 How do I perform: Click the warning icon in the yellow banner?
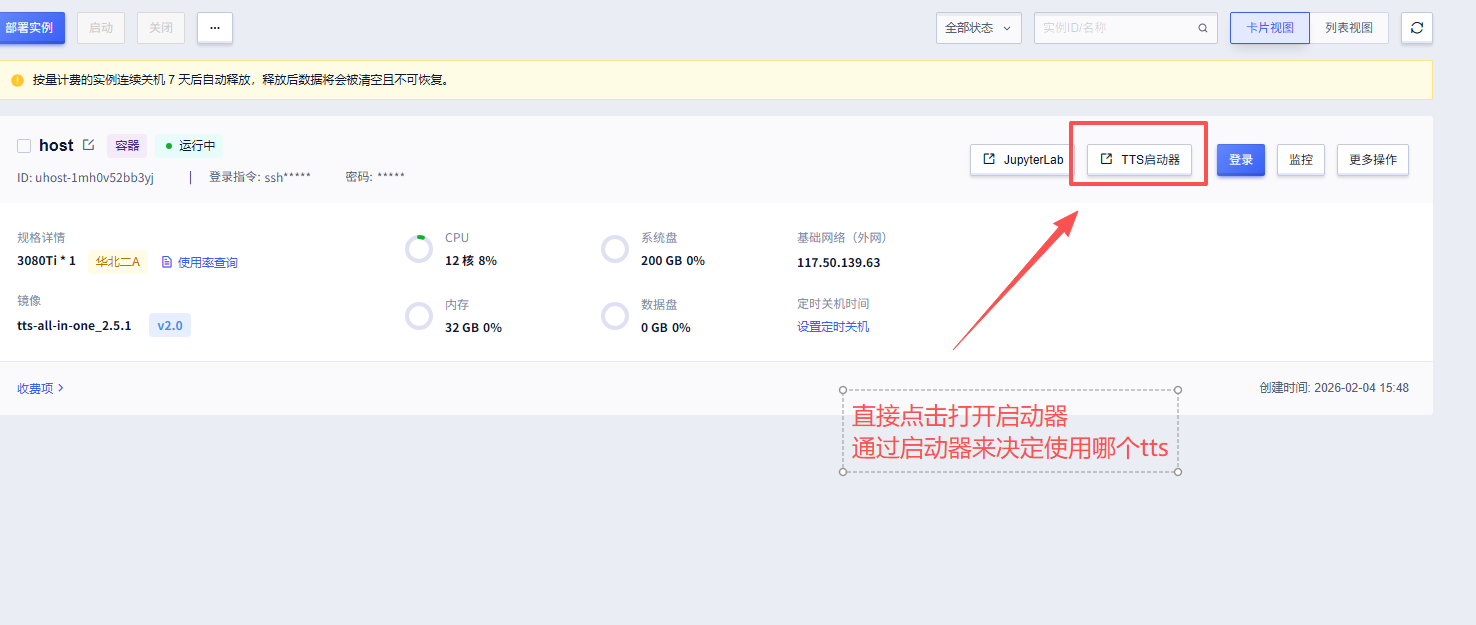pyautogui.click(x=17, y=78)
